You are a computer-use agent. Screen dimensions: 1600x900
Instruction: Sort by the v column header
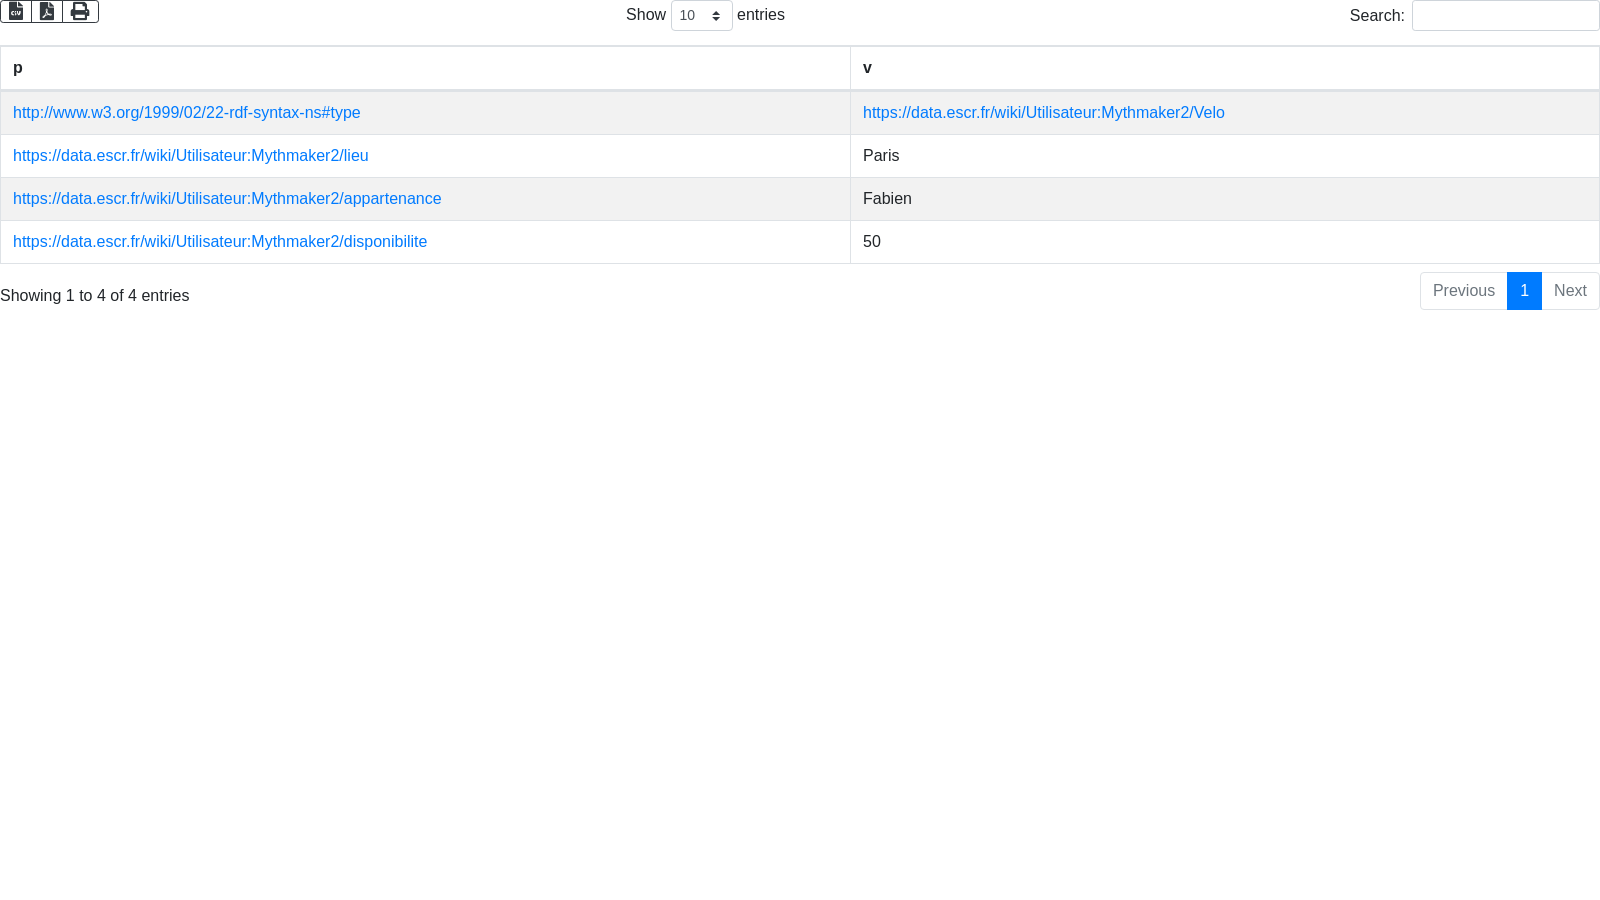click(x=1224, y=68)
